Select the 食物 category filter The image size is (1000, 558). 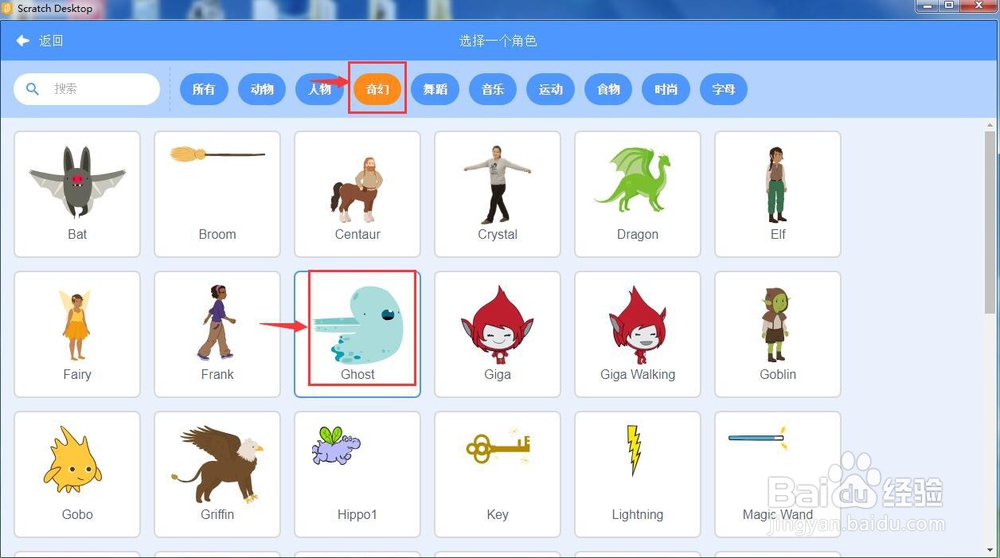click(x=608, y=89)
